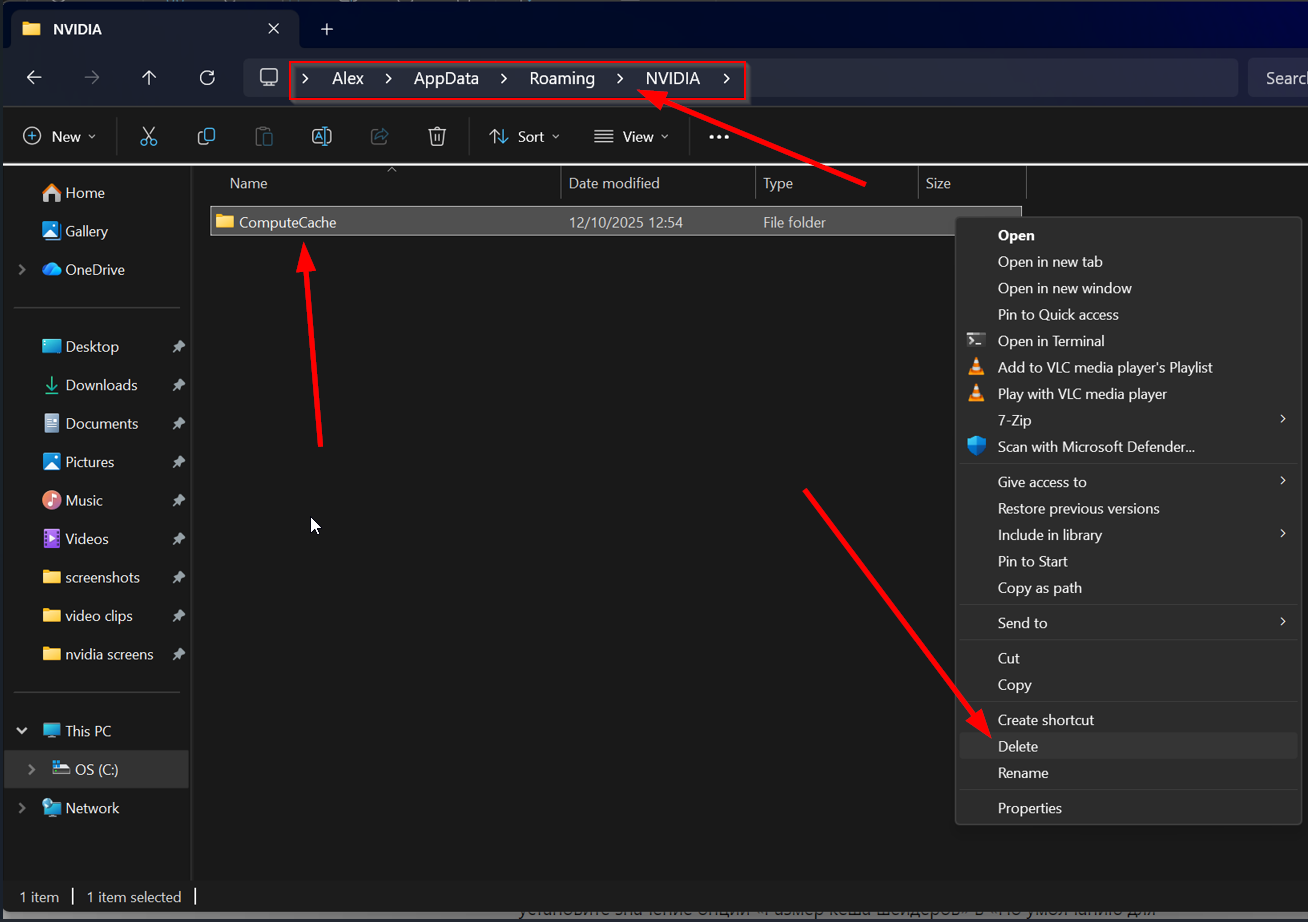Expand the OneDrive tree node

(23, 270)
